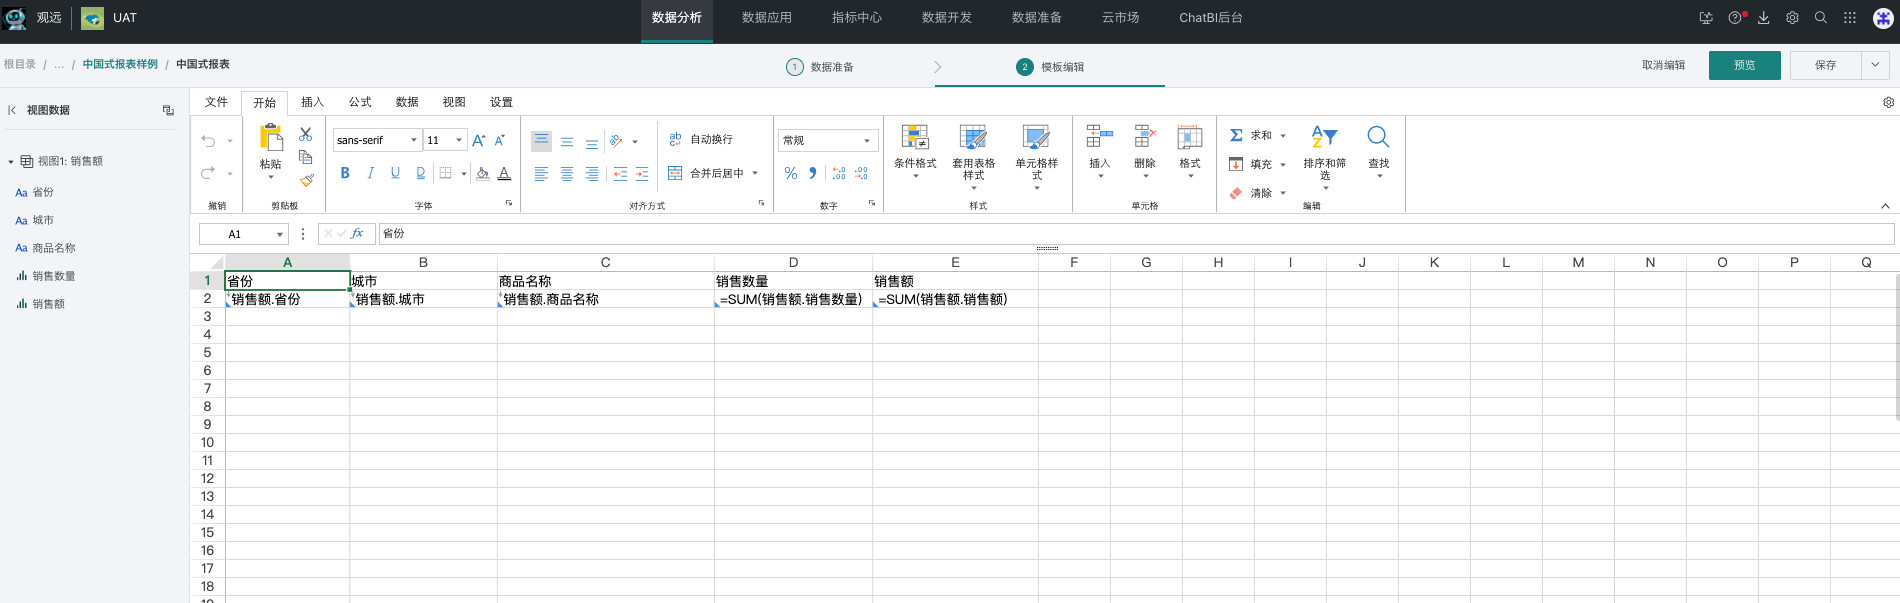
Task: Open the sans-serif font family dropdown
Action: 376,141
